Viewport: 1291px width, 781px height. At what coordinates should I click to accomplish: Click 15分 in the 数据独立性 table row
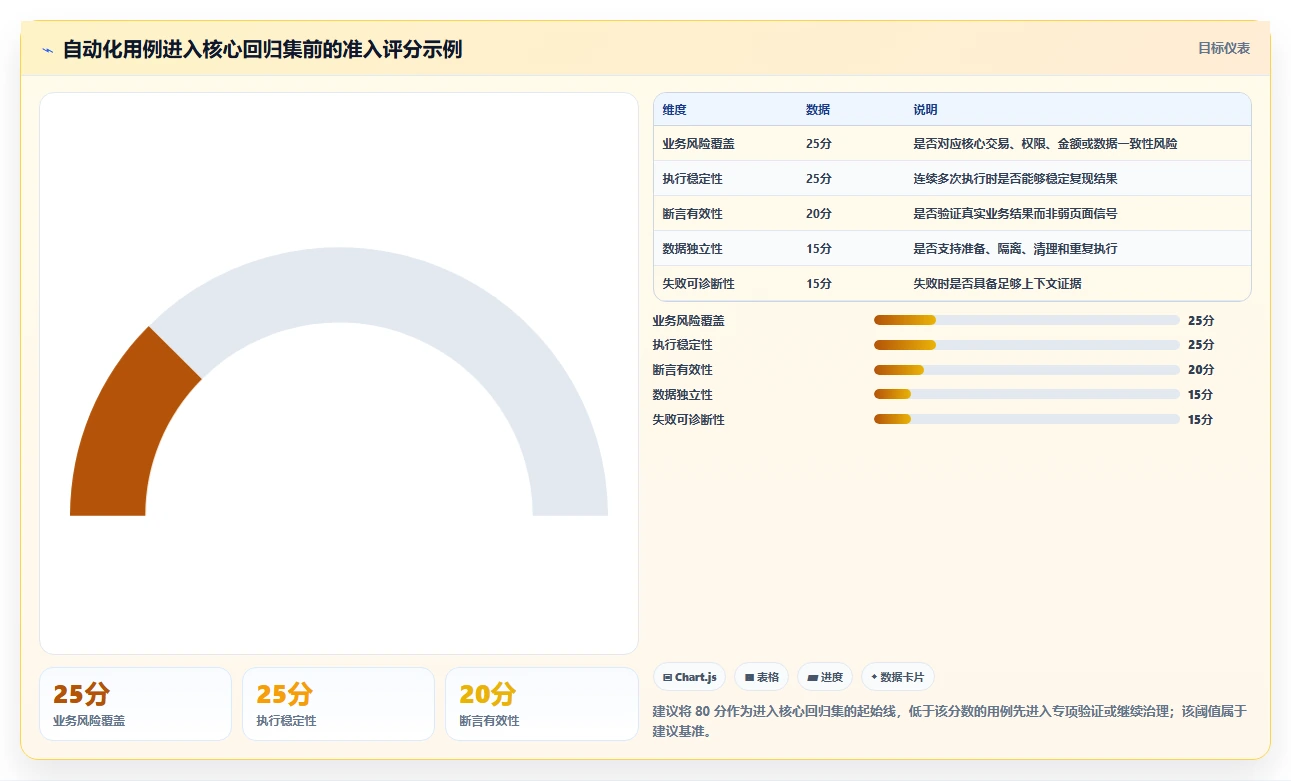point(818,249)
